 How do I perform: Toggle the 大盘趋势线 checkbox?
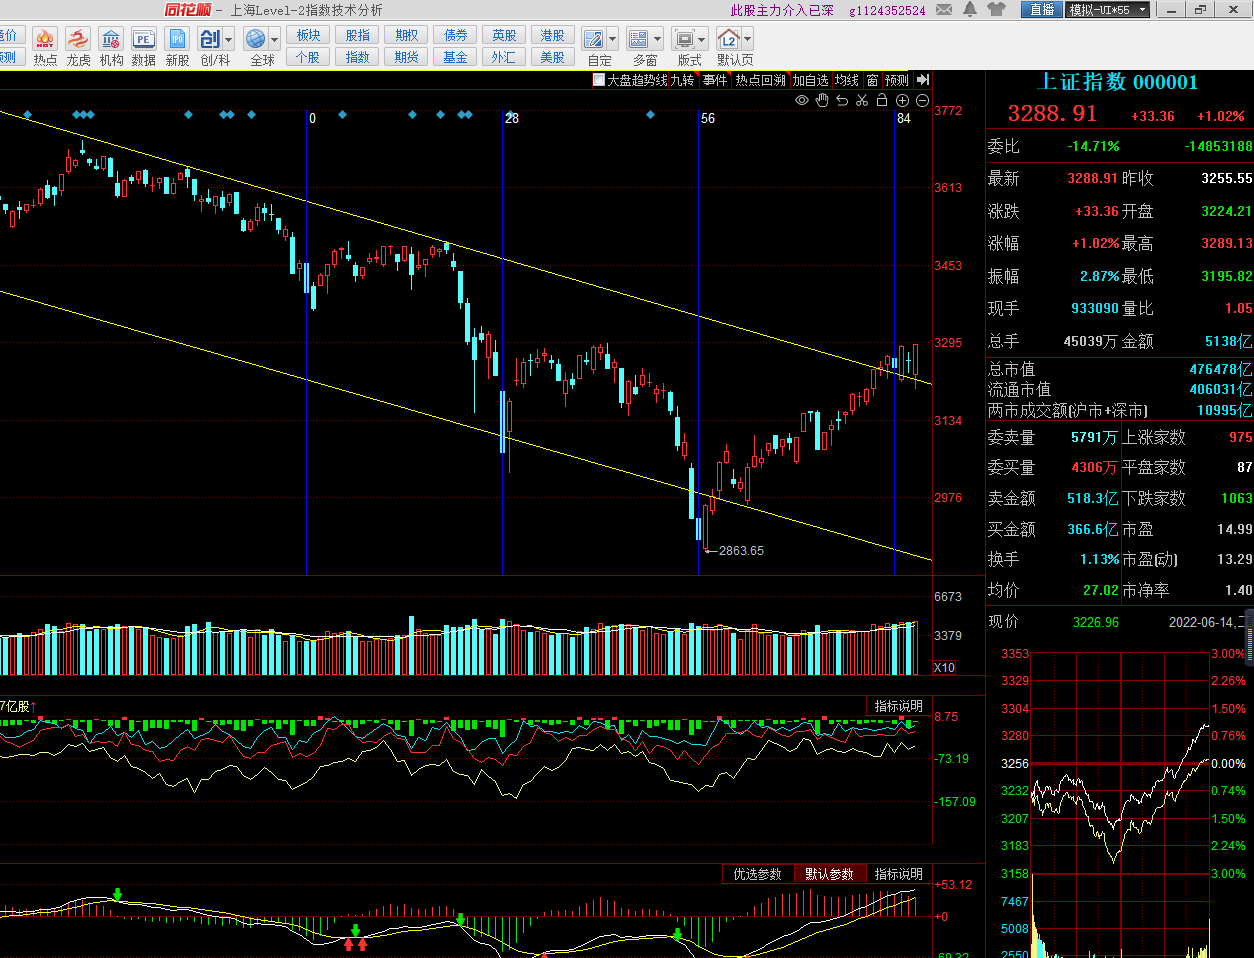pyautogui.click(x=599, y=80)
